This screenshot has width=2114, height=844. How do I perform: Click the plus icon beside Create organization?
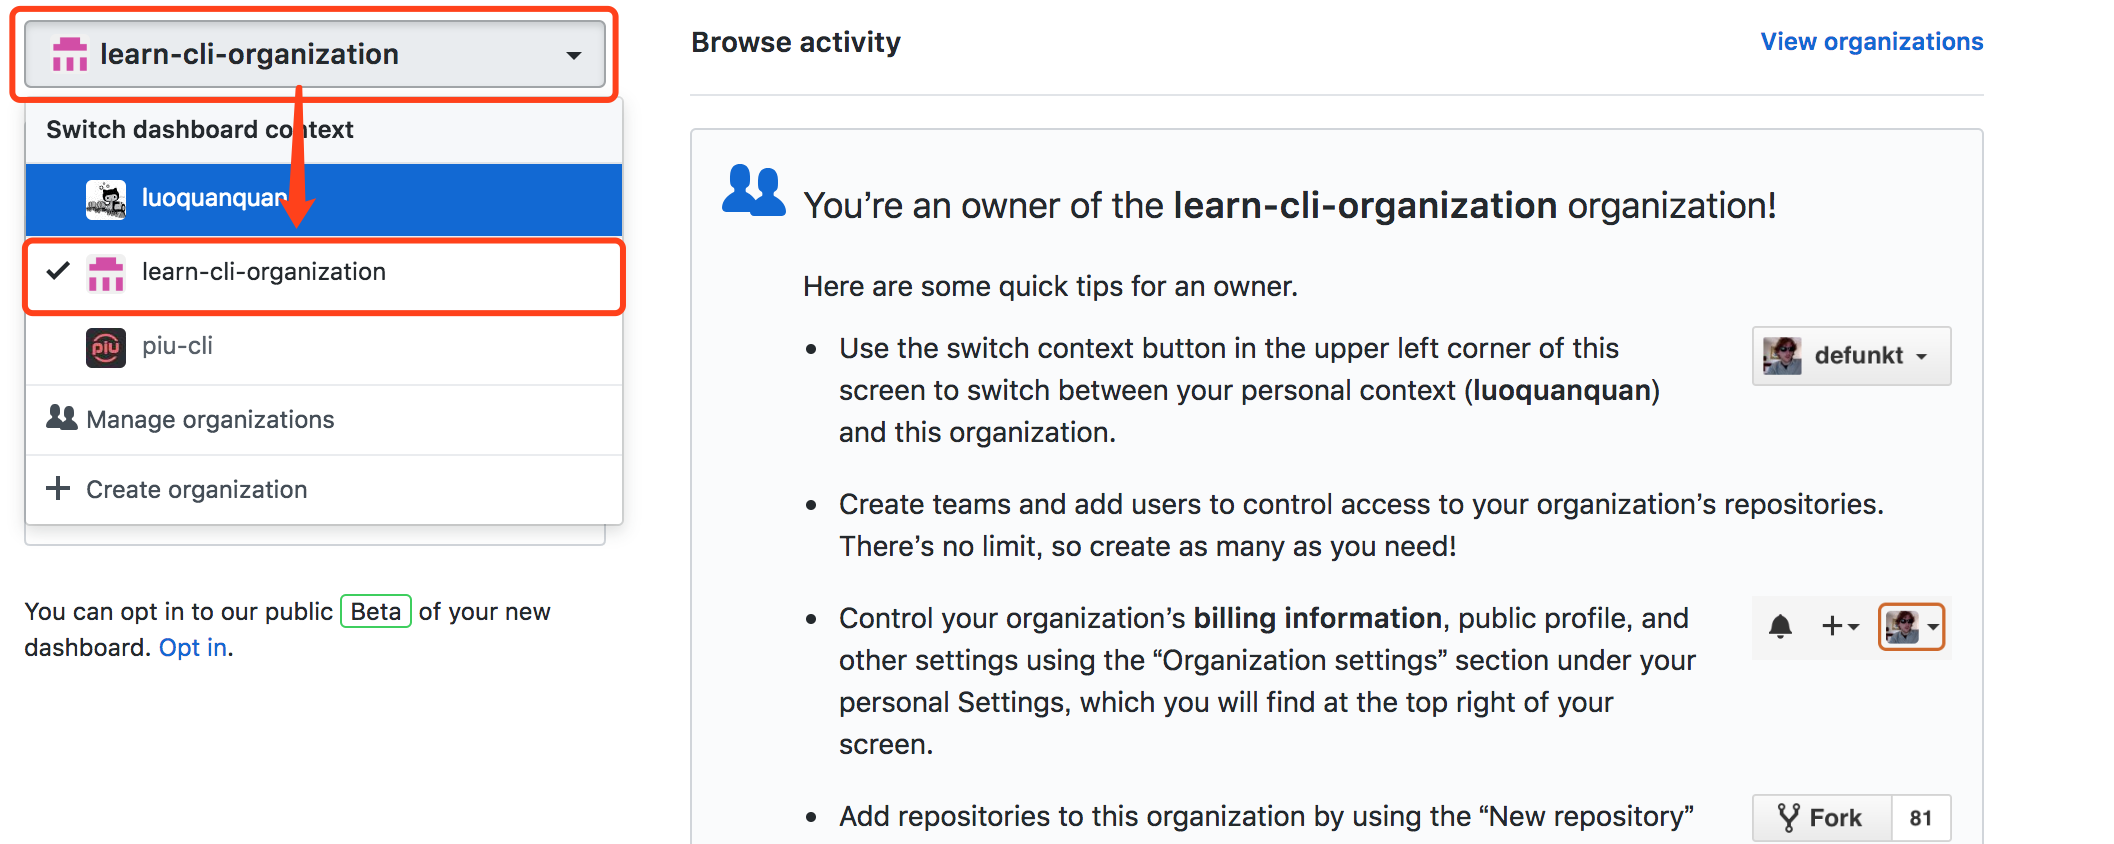tap(58, 488)
